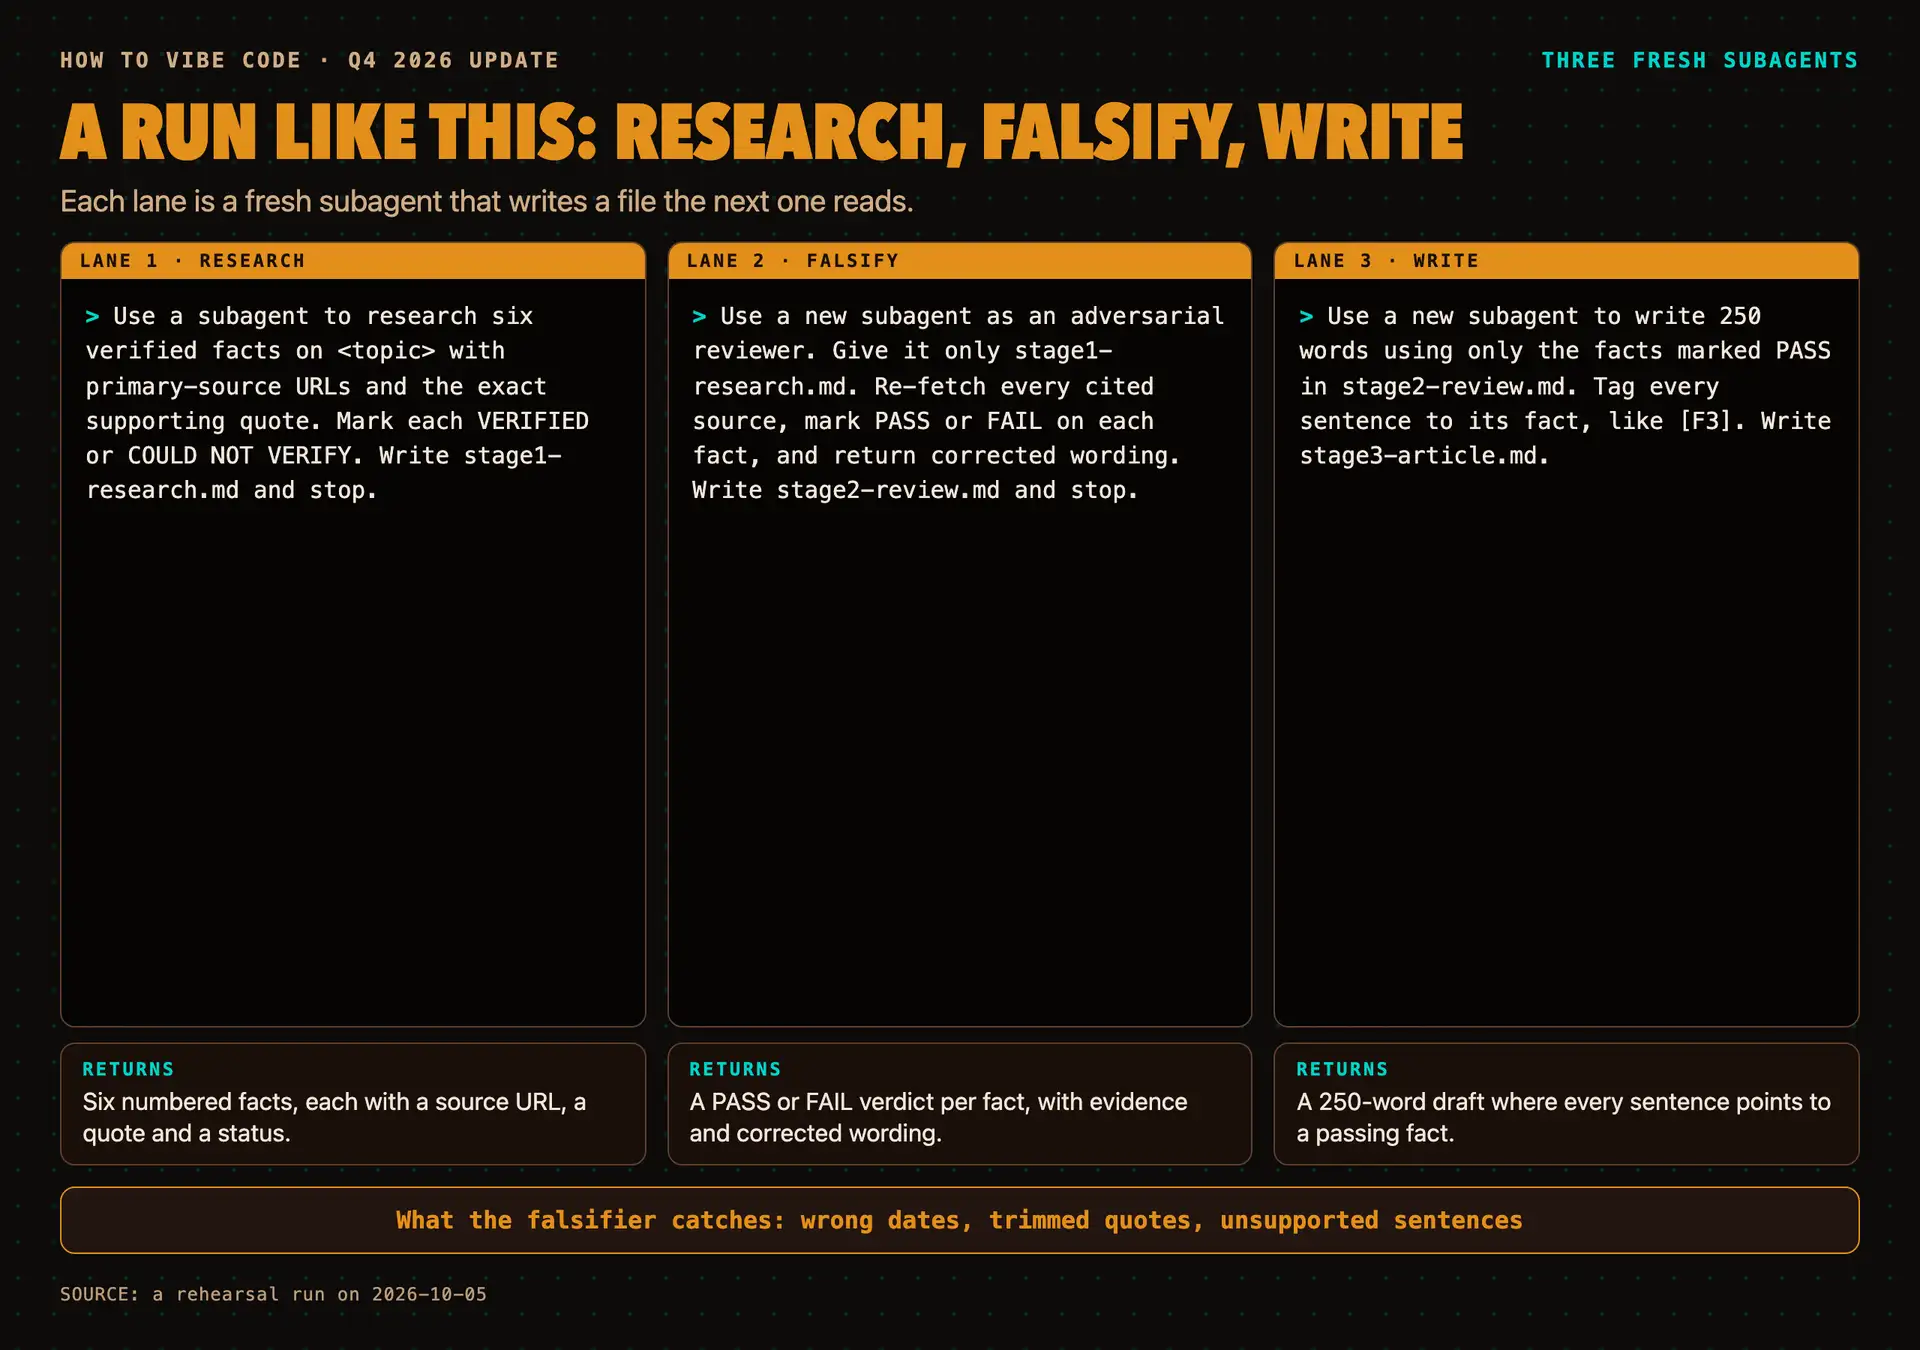Click the RETURNS label under the Write lane
Screen dimensions: 1920x1350
[1342, 1069]
